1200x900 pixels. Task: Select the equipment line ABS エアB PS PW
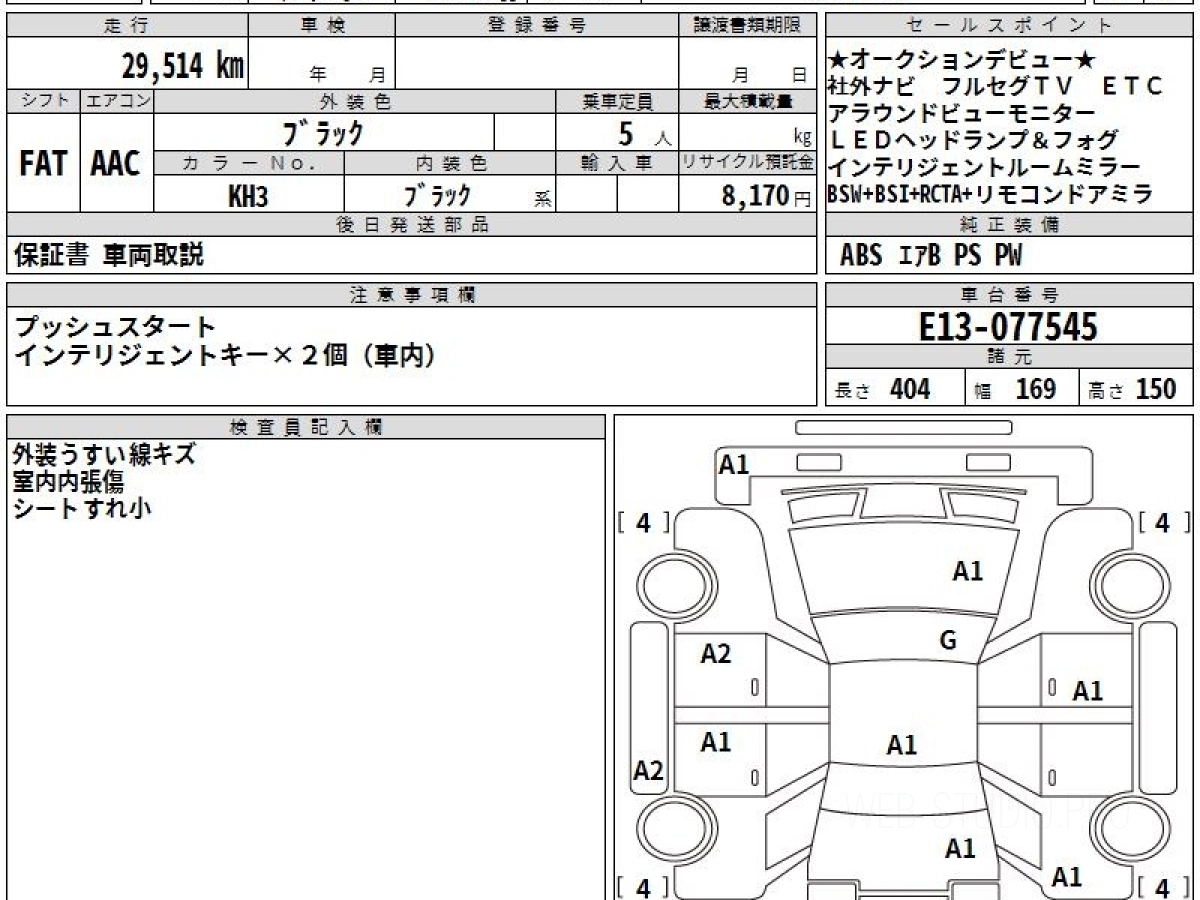[931, 256]
